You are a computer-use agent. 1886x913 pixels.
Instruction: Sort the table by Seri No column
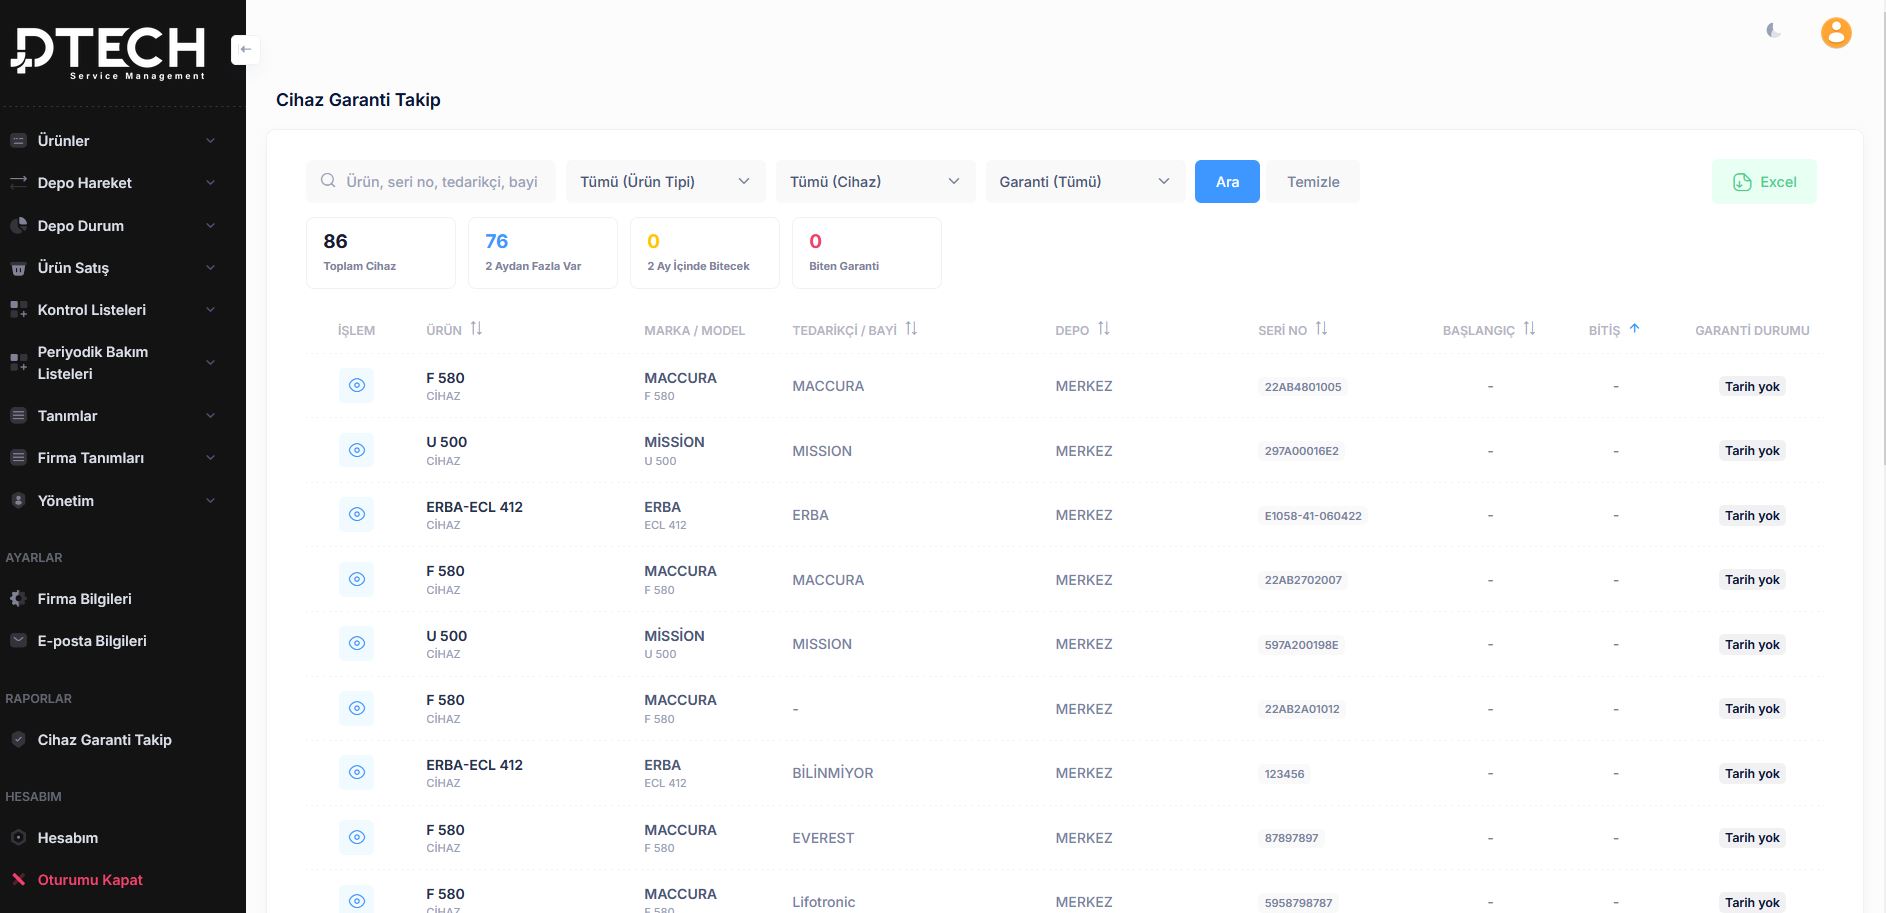1321,329
